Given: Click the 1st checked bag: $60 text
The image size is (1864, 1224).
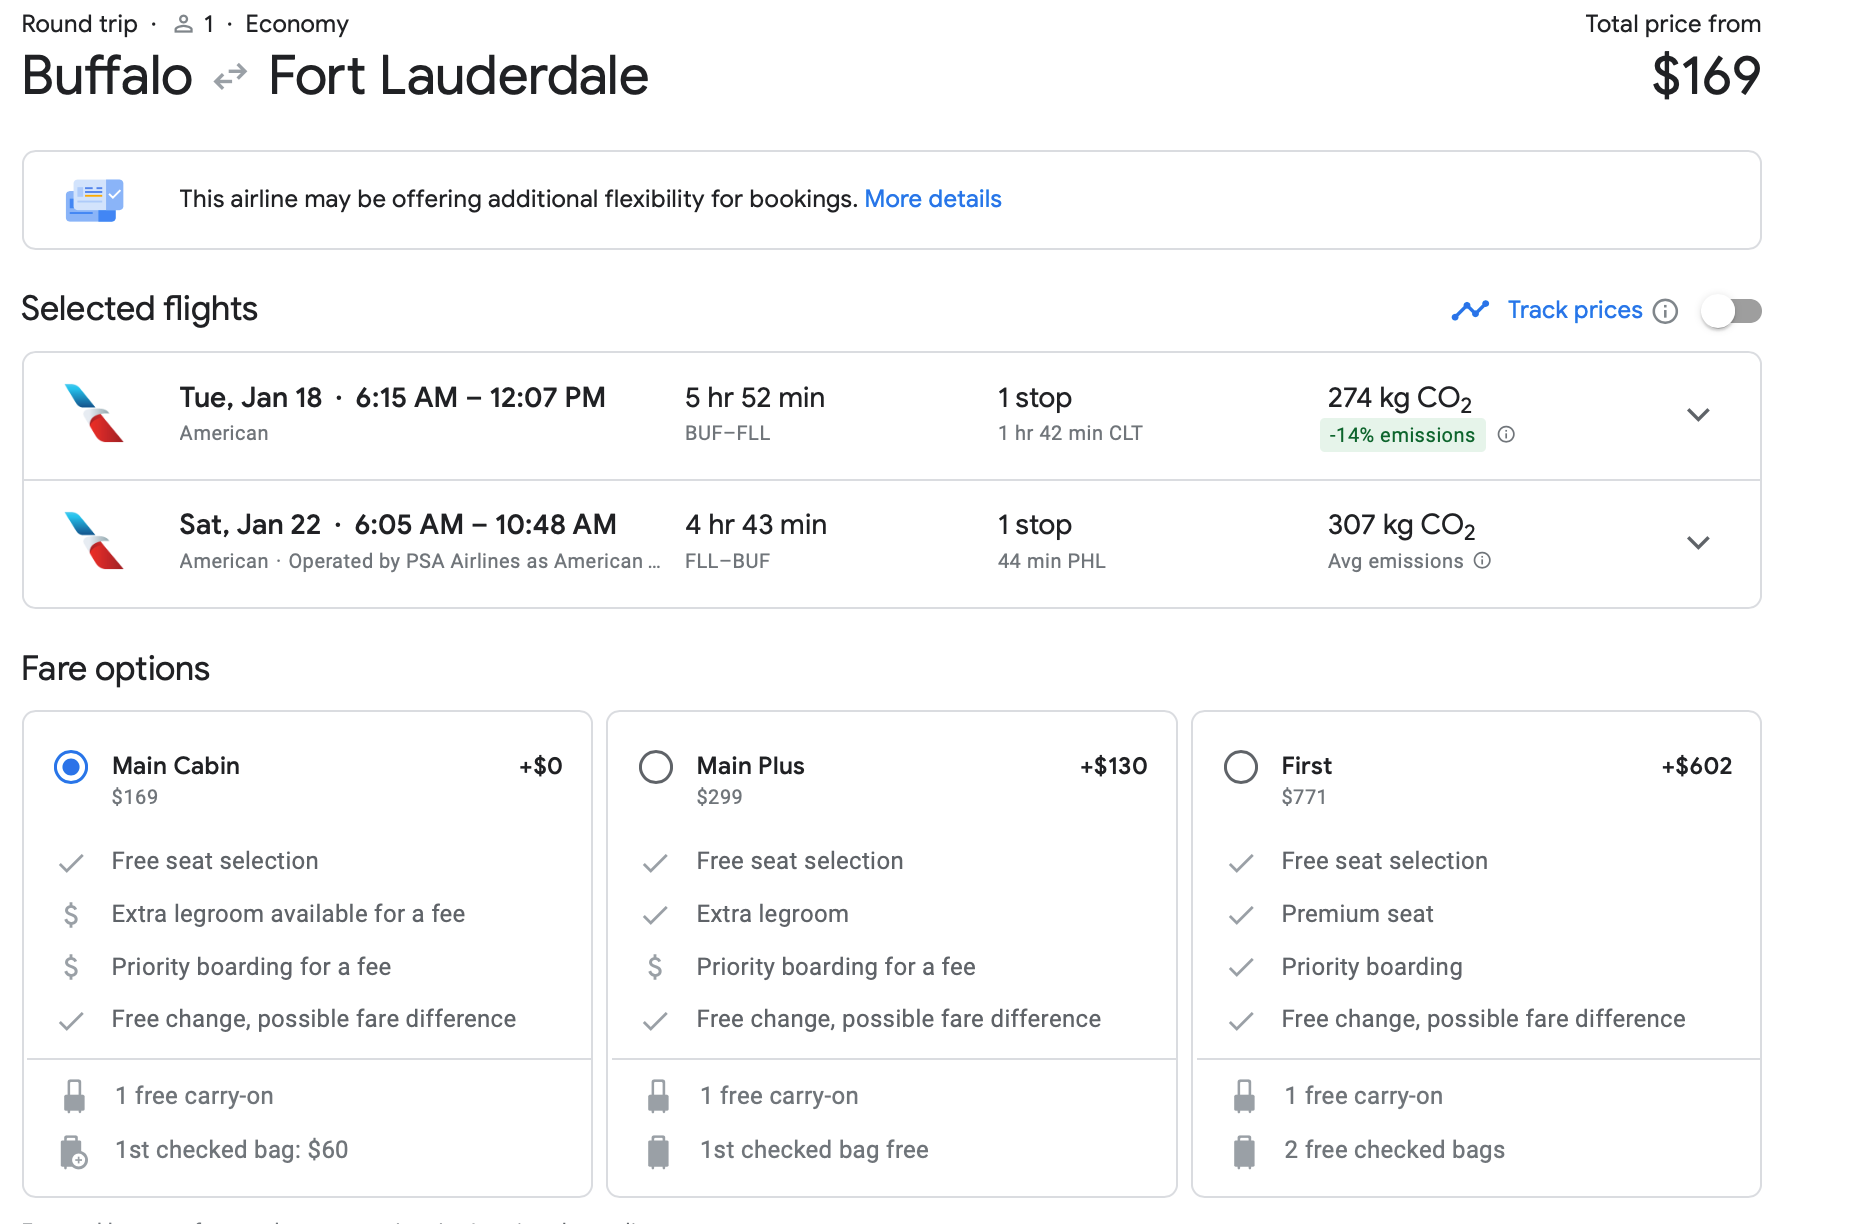Looking at the screenshot, I should click(x=232, y=1150).
